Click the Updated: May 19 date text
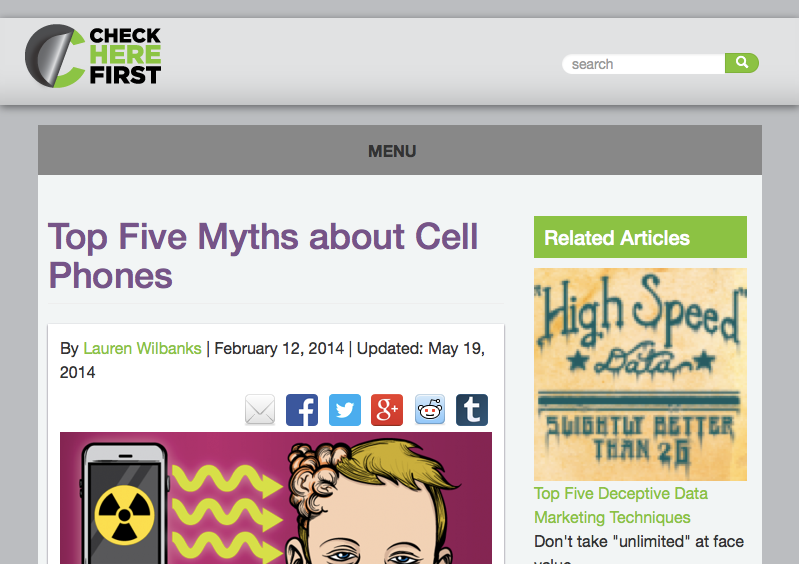Image resolution: width=799 pixels, height=564 pixels. (420, 349)
